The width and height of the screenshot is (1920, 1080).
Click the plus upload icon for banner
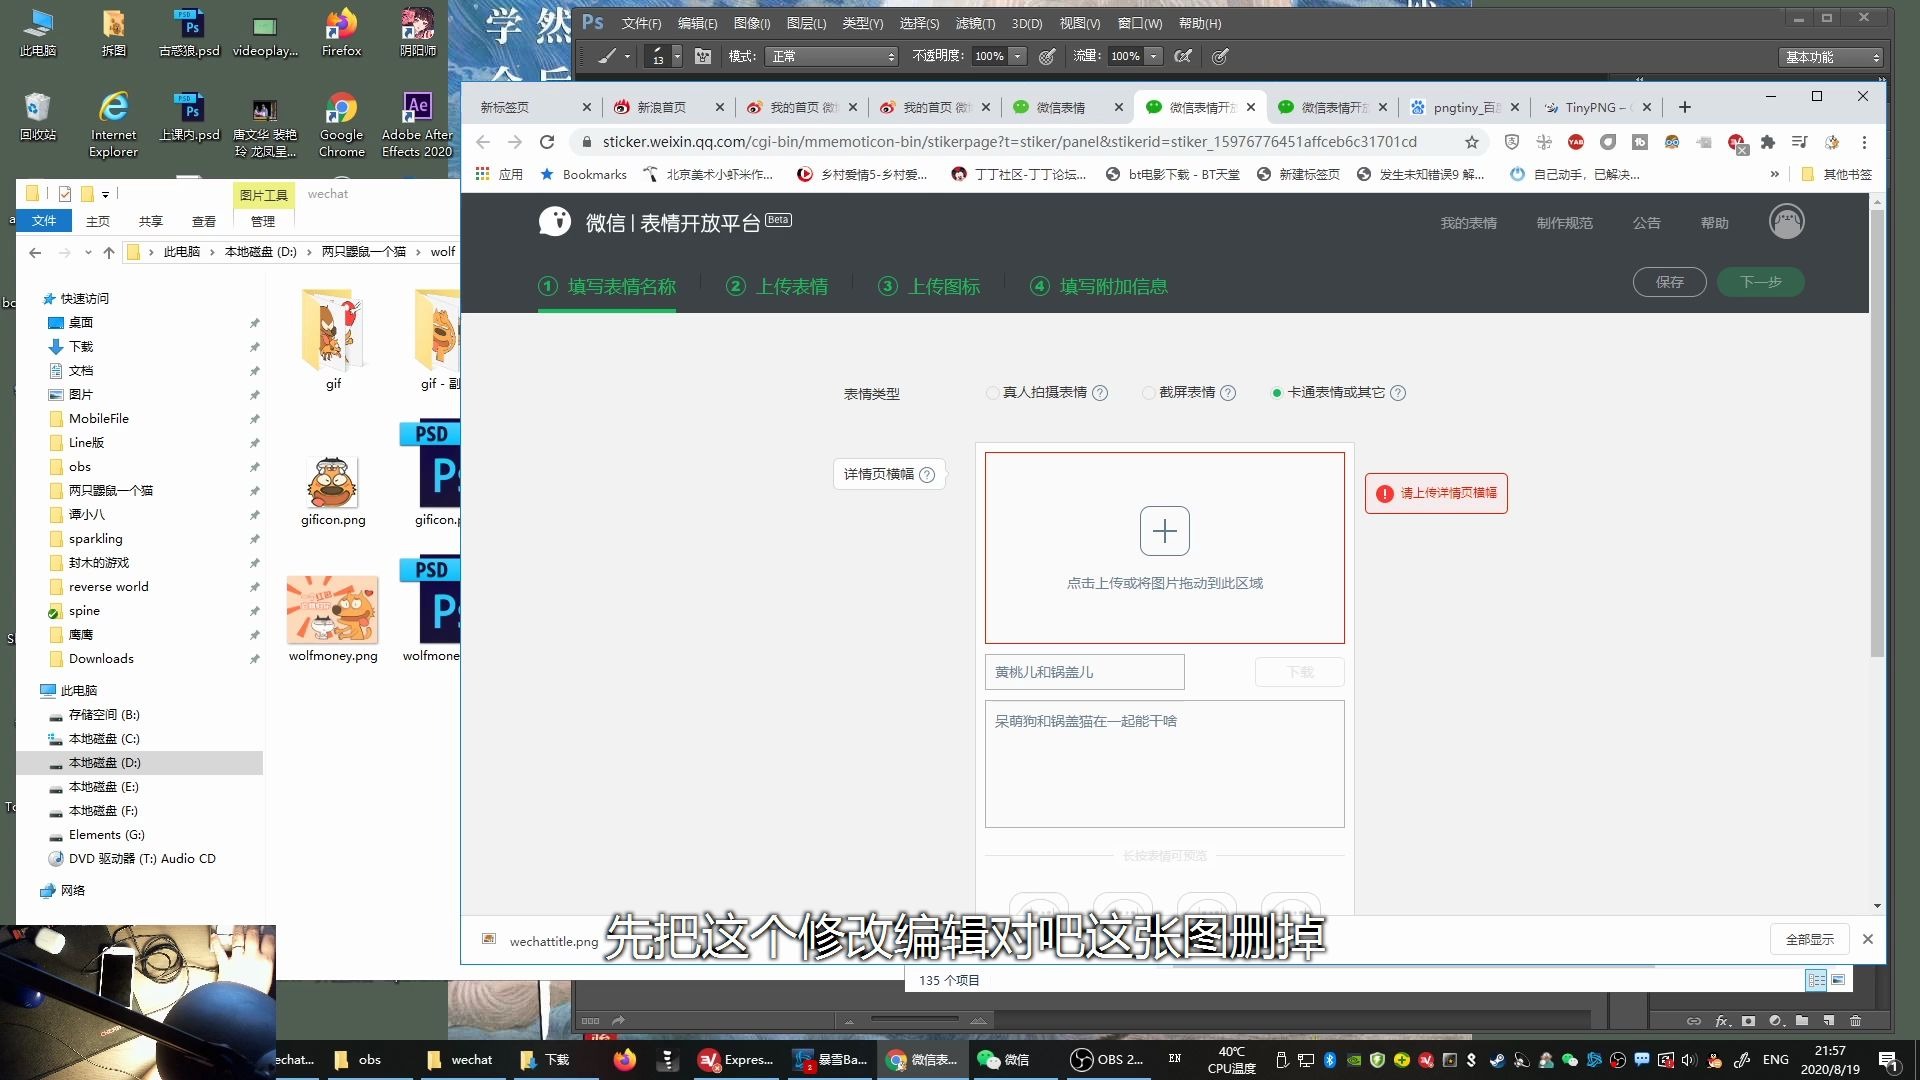[1164, 531]
